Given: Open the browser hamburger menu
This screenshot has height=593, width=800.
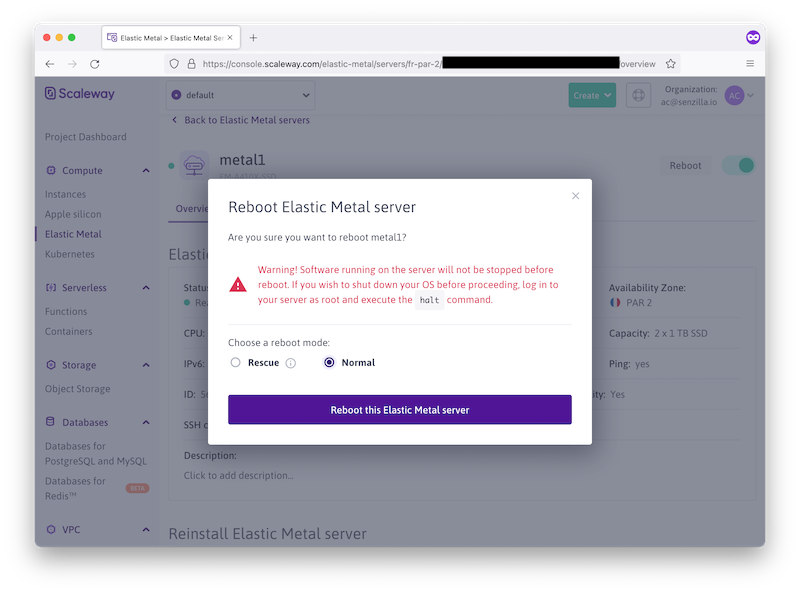Looking at the screenshot, I should click(750, 63).
